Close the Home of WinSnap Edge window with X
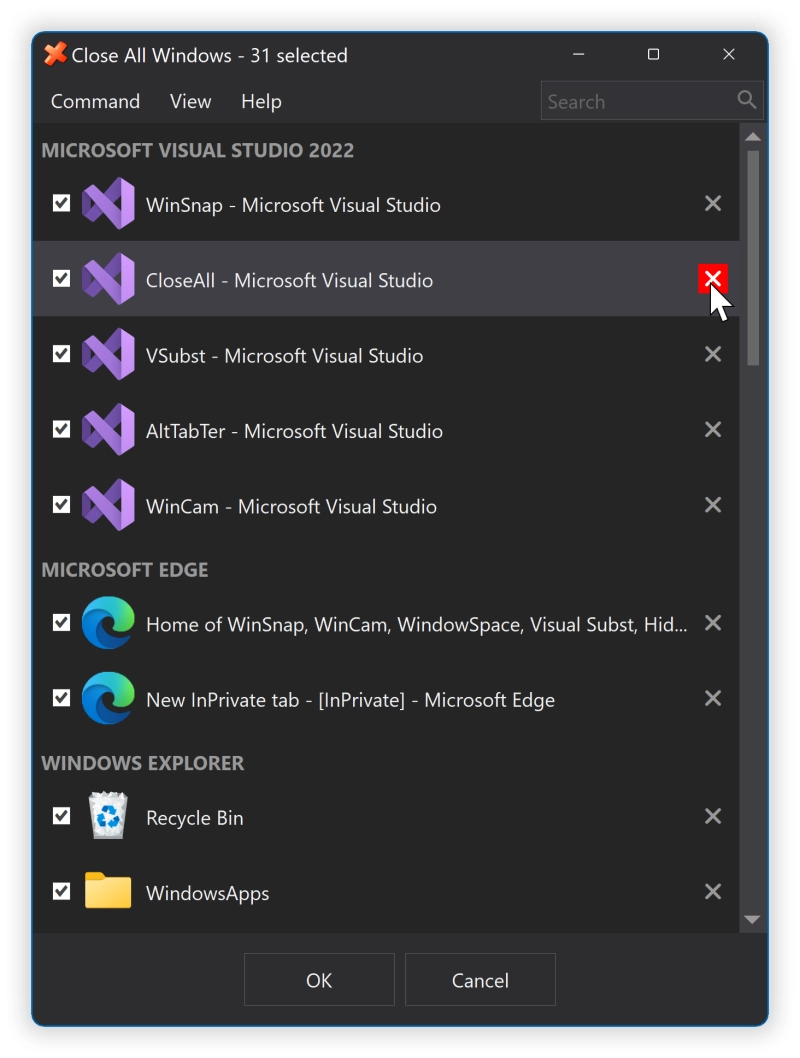This screenshot has width=800, height=1058. click(x=713, y=623)
